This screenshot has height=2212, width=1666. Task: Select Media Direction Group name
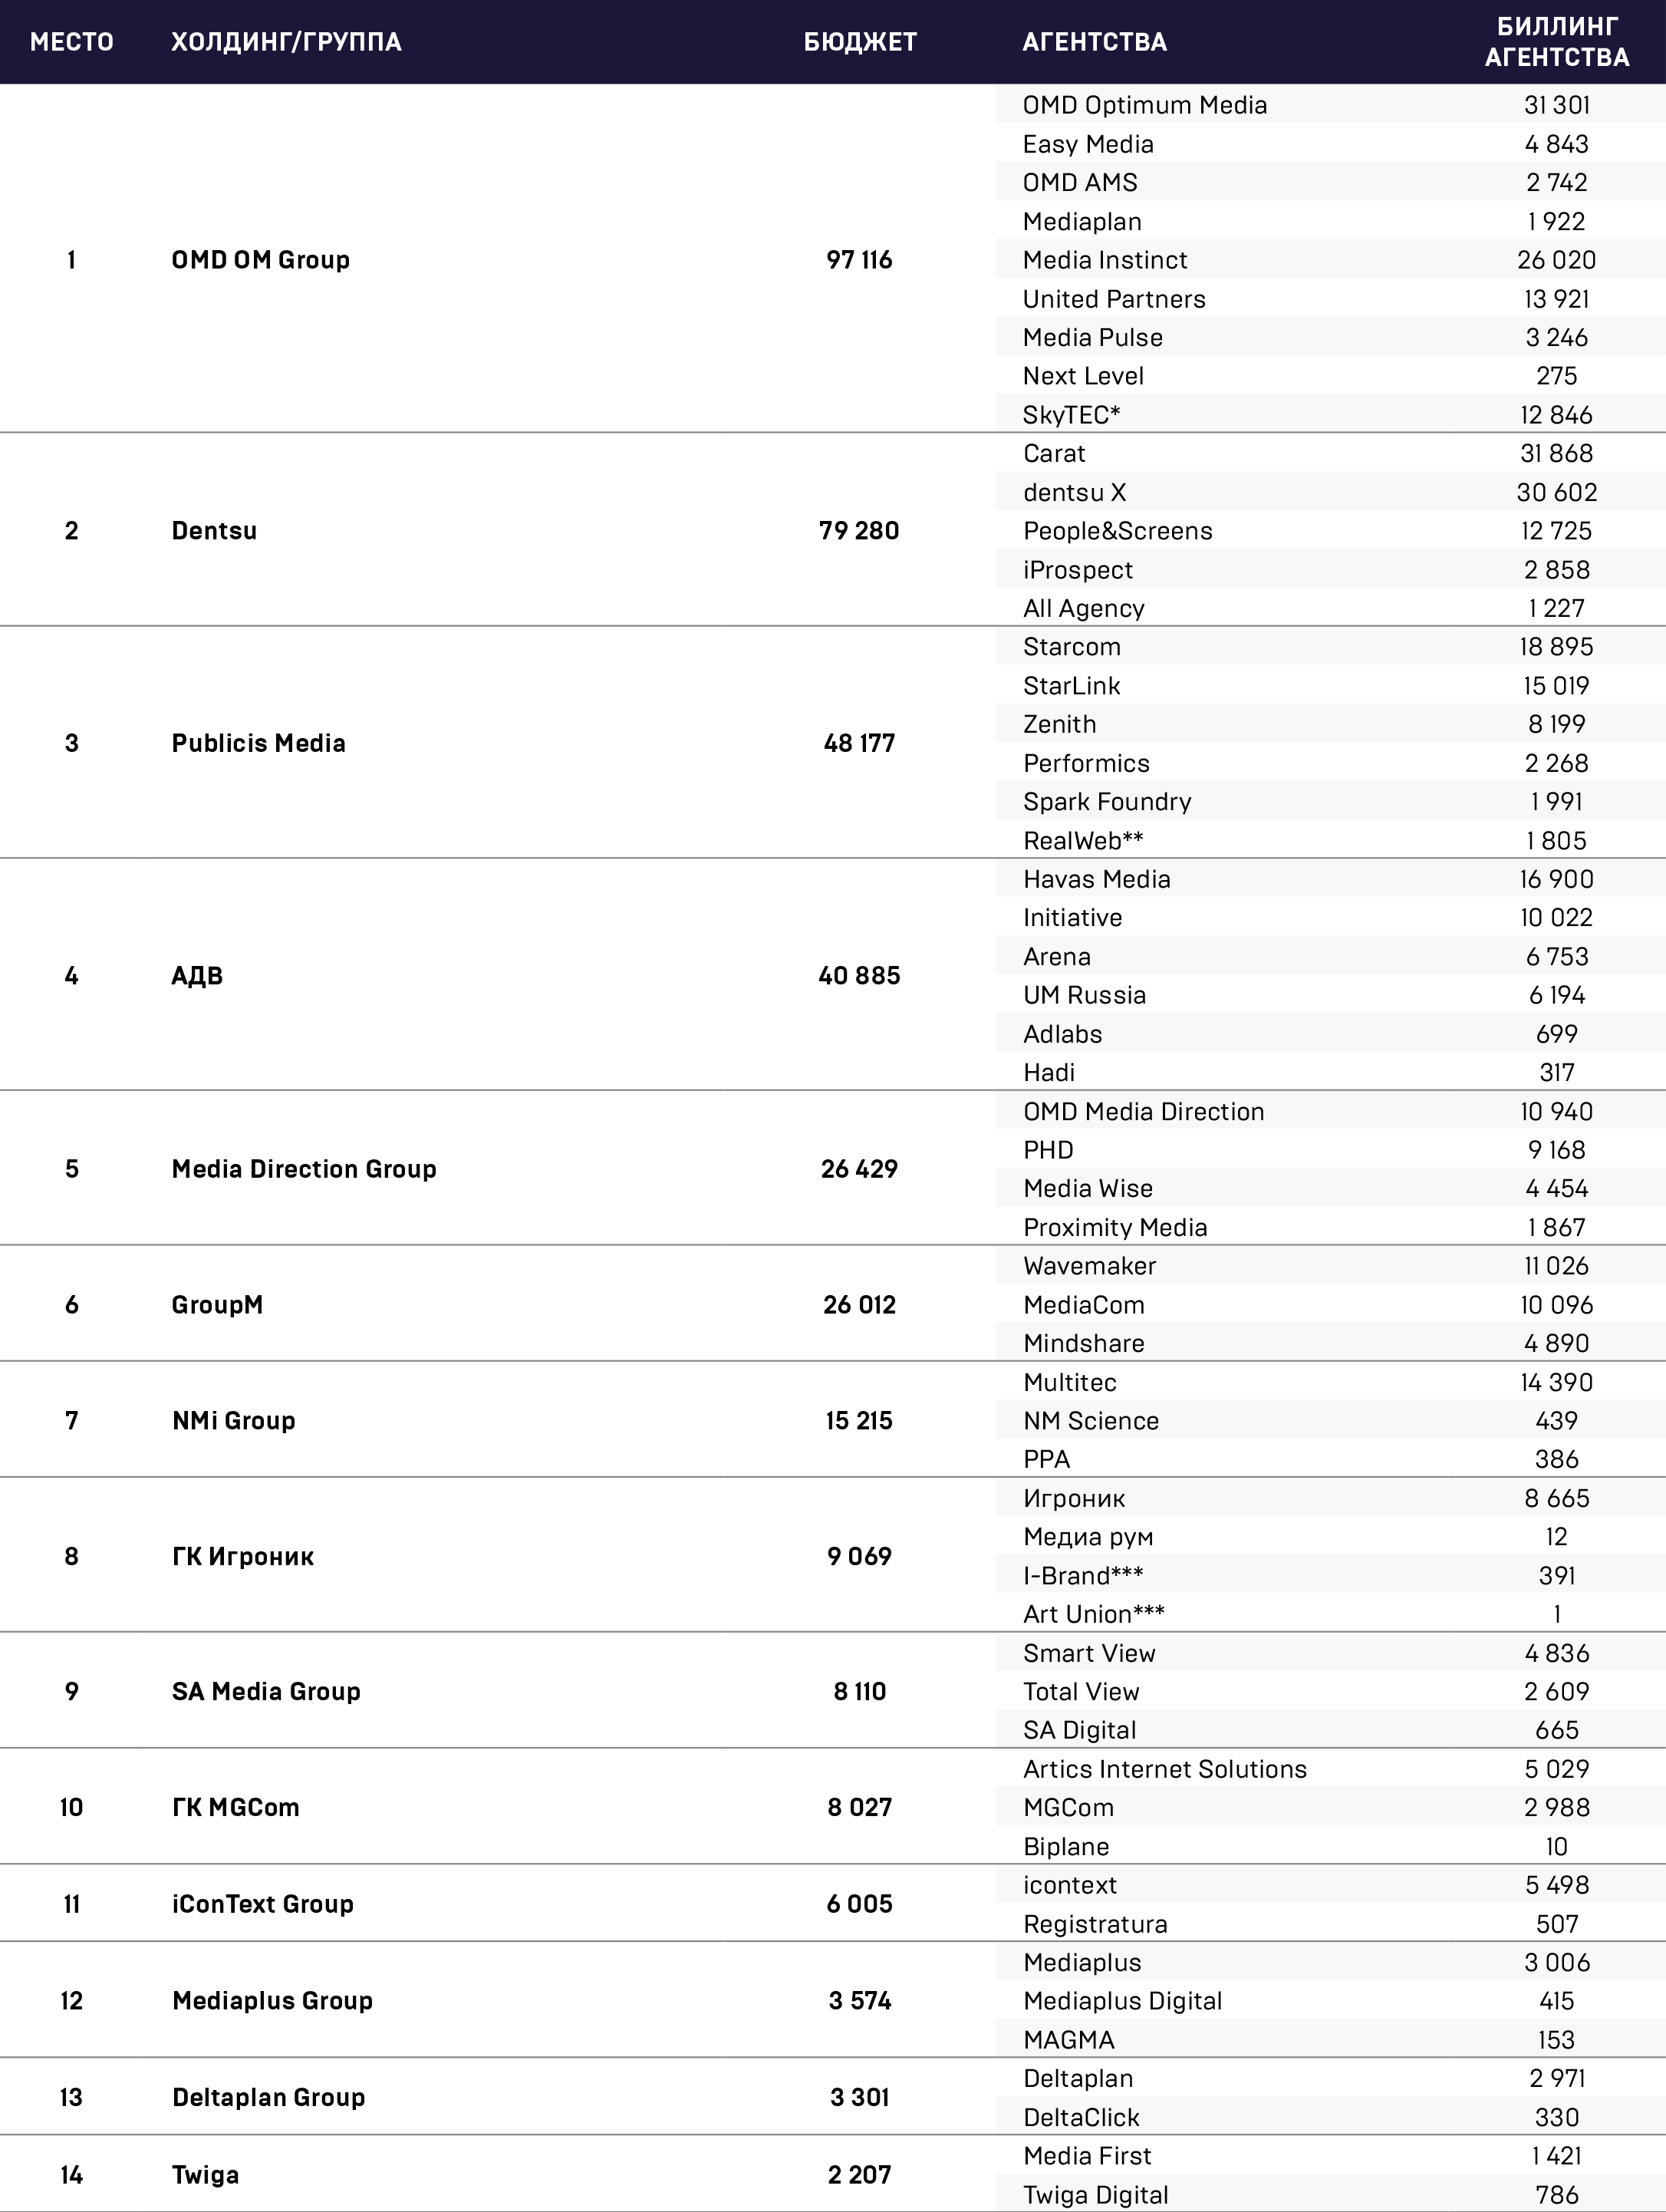304,1169
